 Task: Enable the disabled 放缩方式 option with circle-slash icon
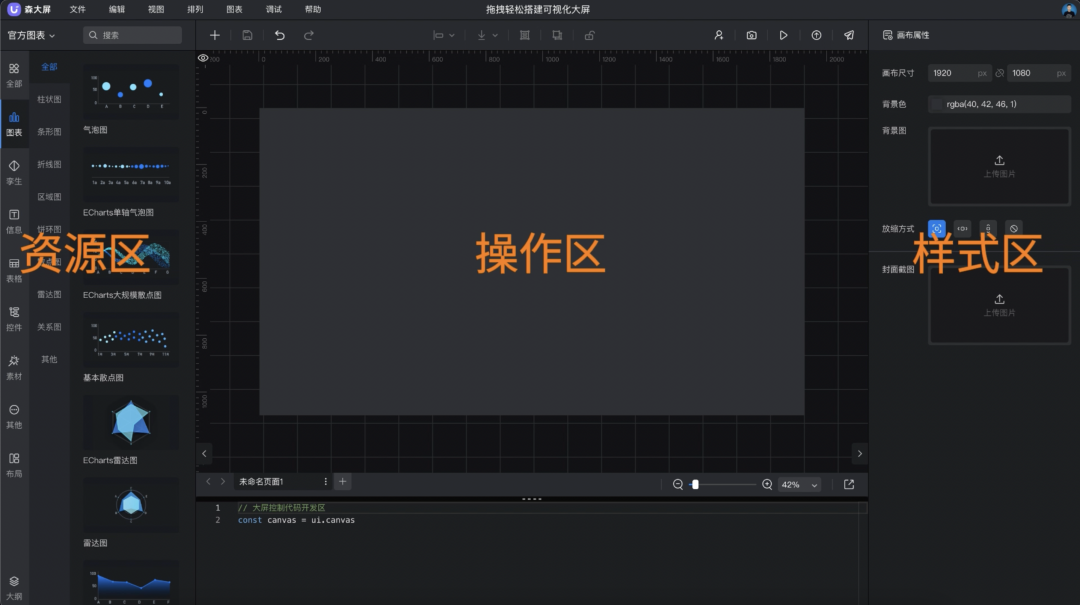[1013, 228]
